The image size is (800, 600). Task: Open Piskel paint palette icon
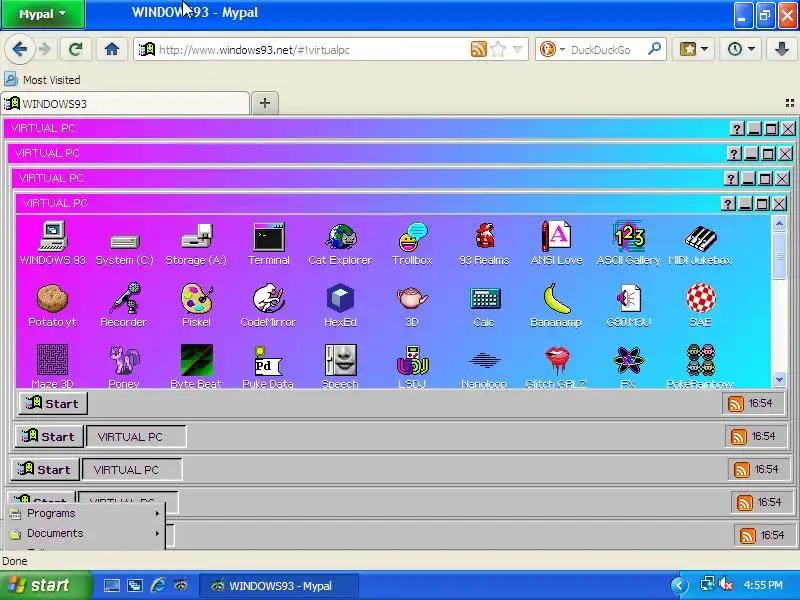click(196, 306)
